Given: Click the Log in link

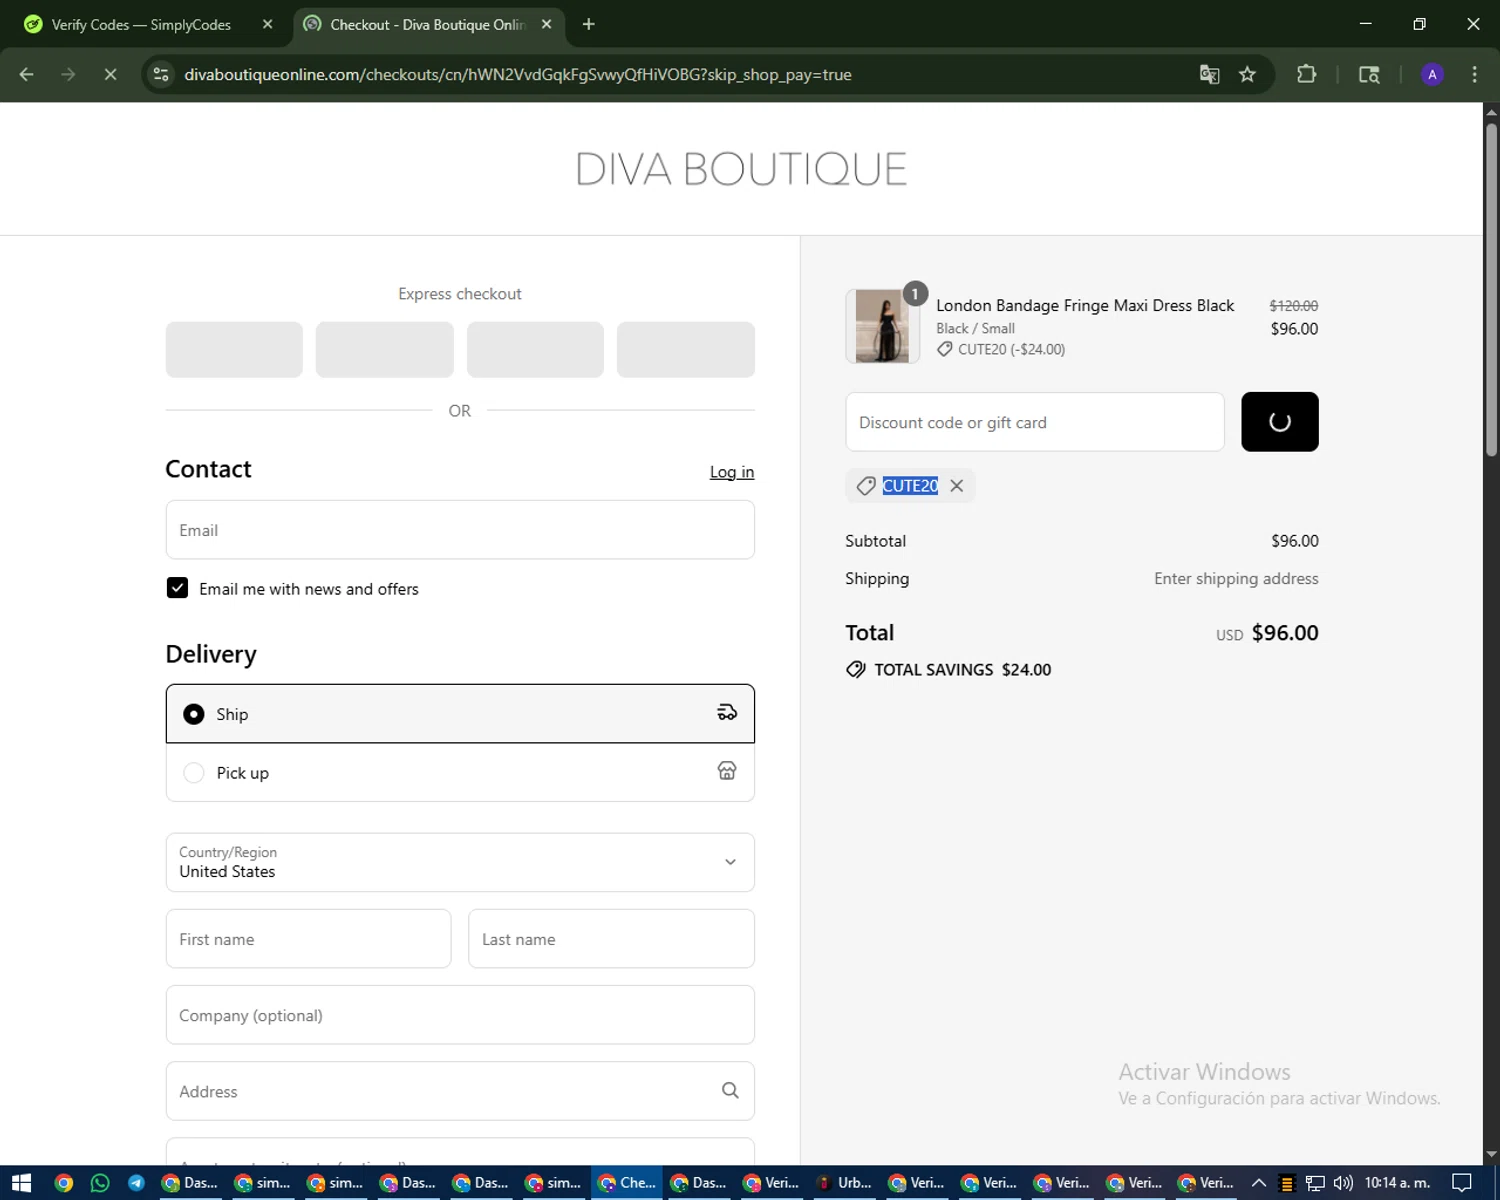Looking at the screenshot, I should (x=731, y=472).
